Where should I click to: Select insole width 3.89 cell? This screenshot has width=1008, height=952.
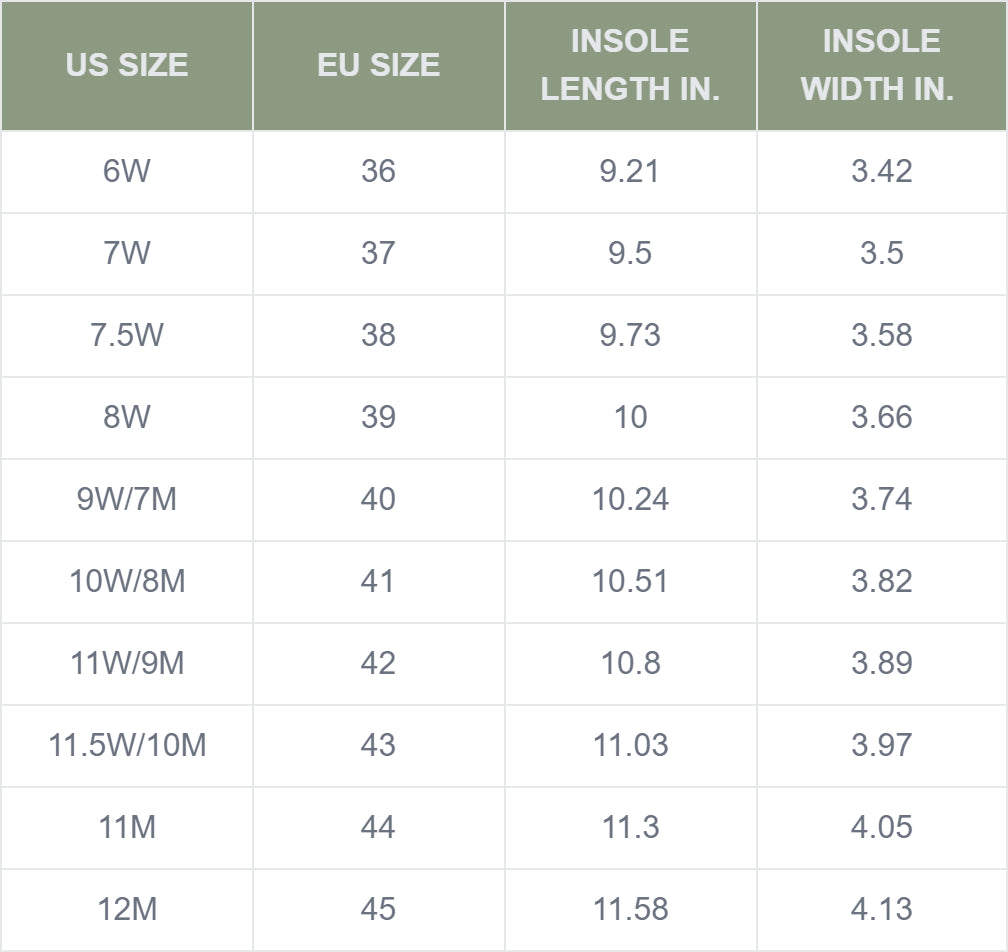[881, 663]
